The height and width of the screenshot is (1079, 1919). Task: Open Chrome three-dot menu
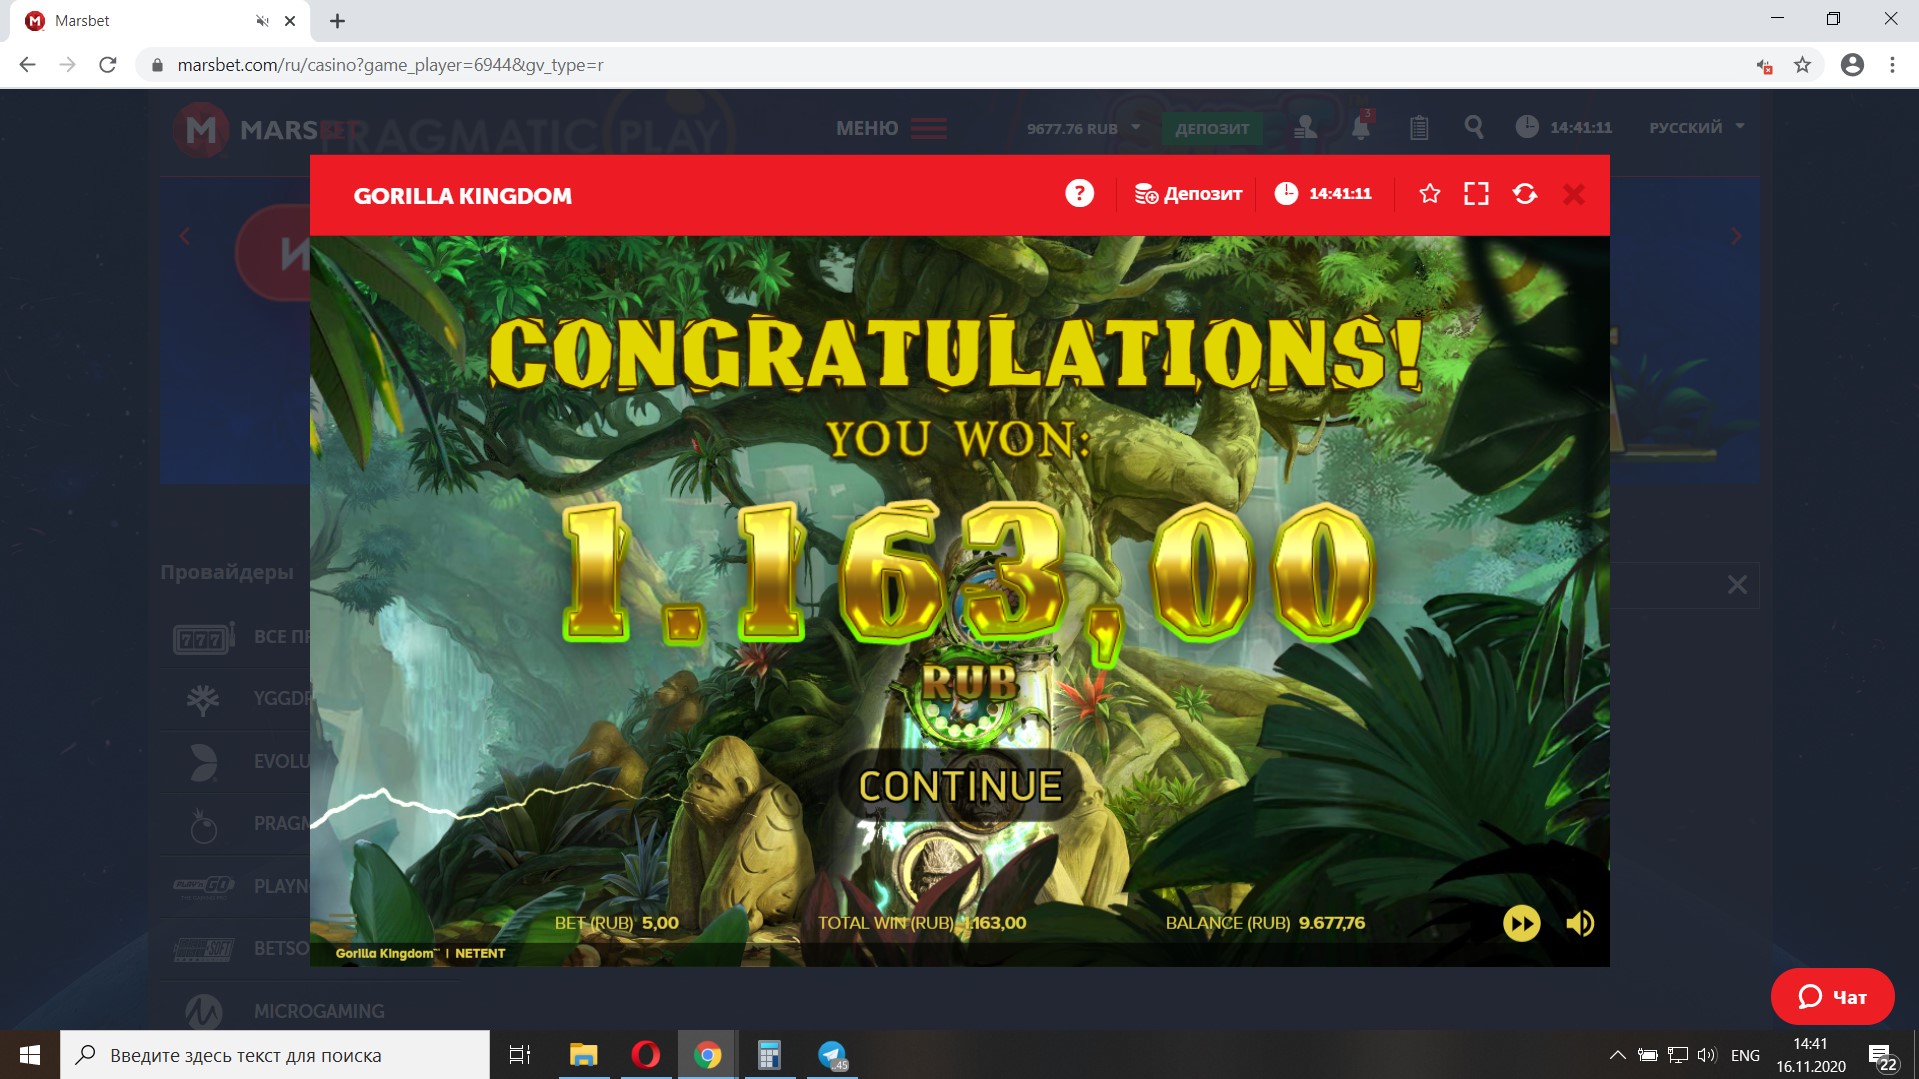click(x=1892, y=65)
